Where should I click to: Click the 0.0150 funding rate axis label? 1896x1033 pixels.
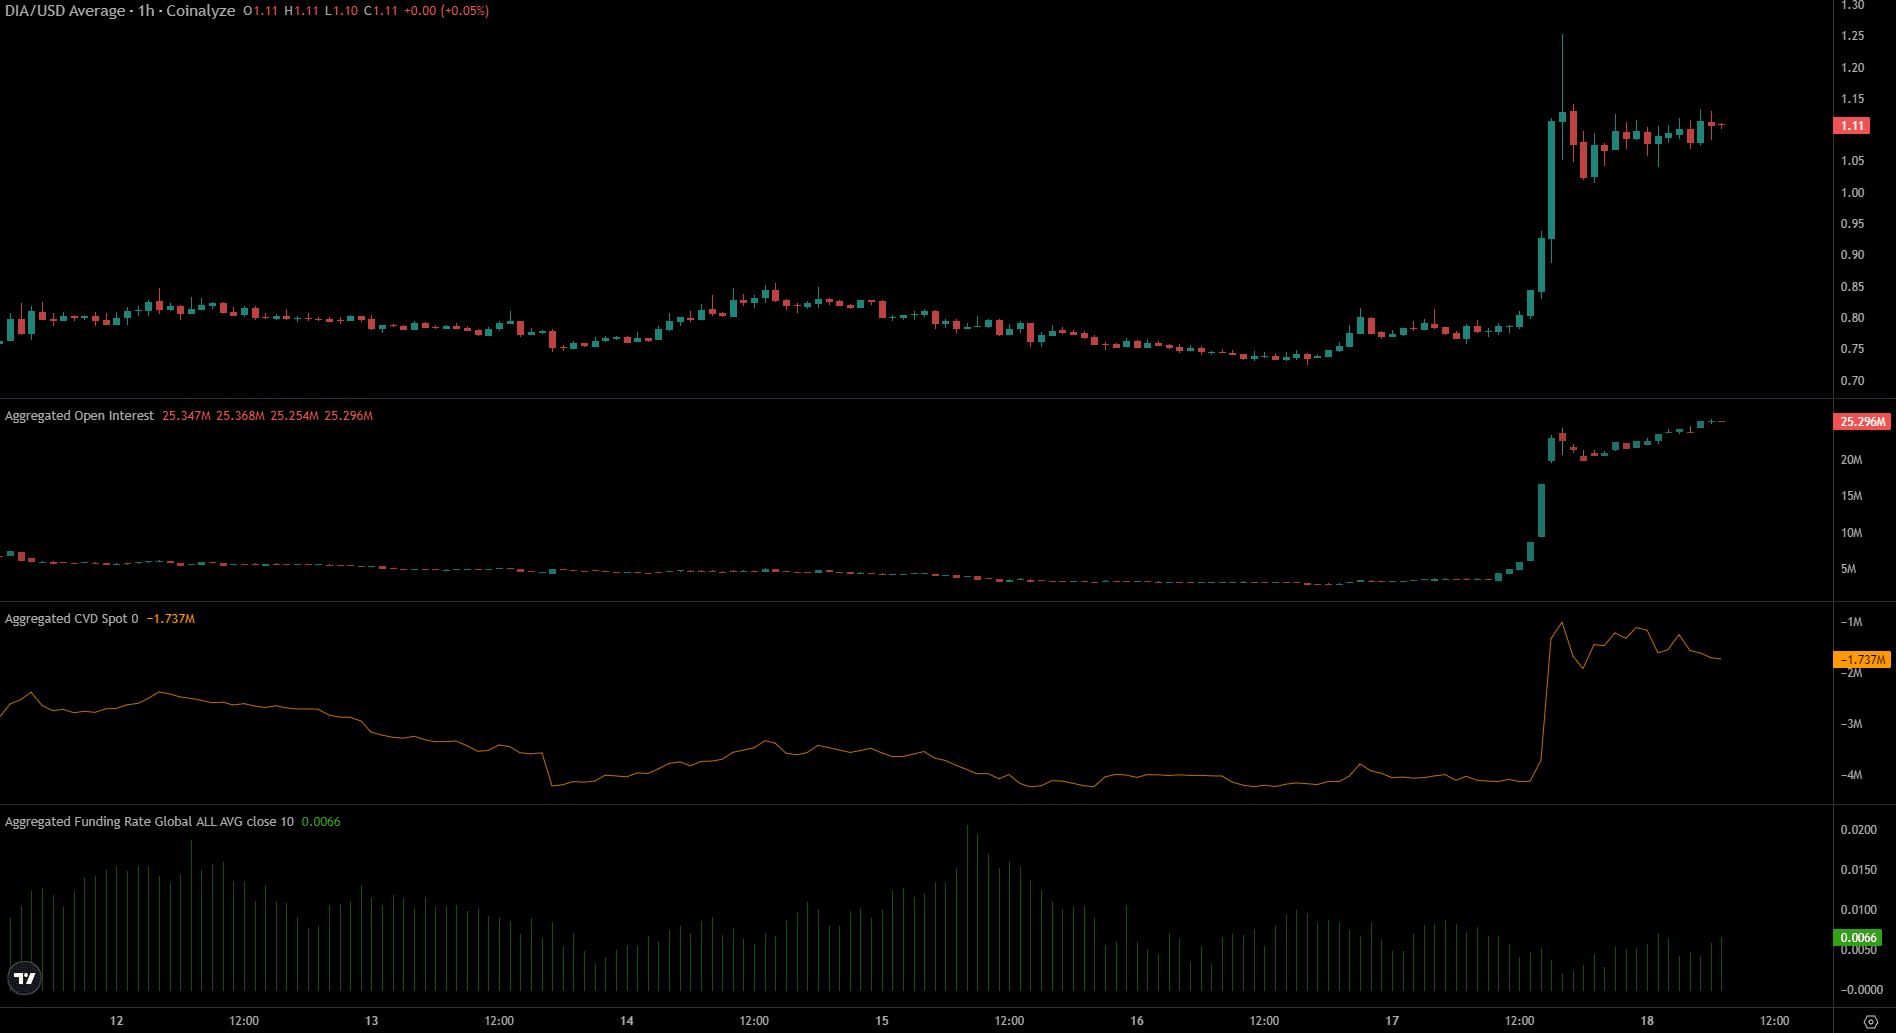[1858, 870]
